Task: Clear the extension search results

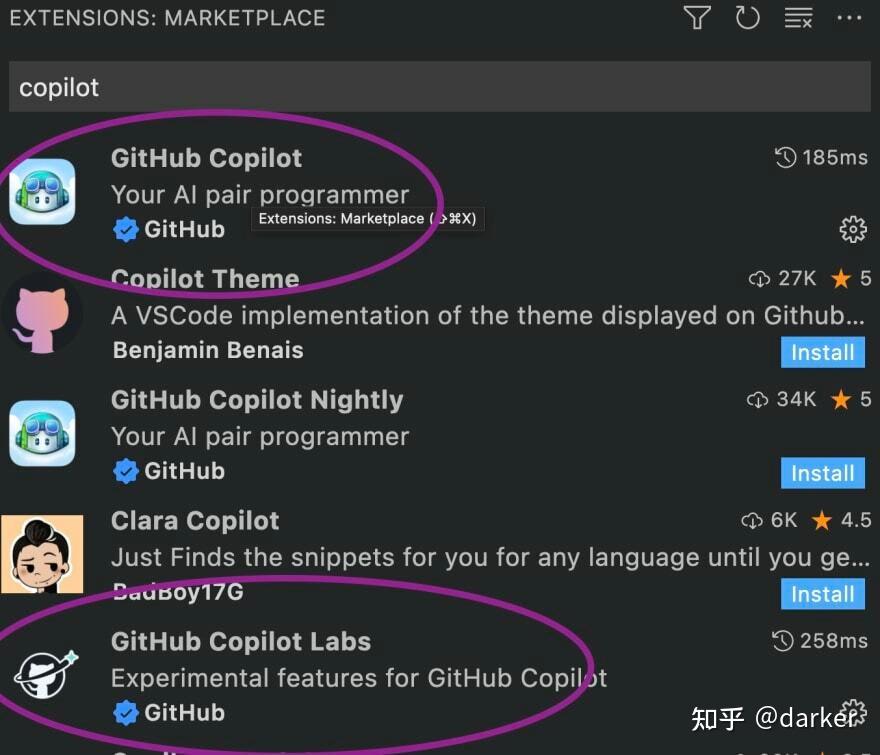Action: point(798,17)
